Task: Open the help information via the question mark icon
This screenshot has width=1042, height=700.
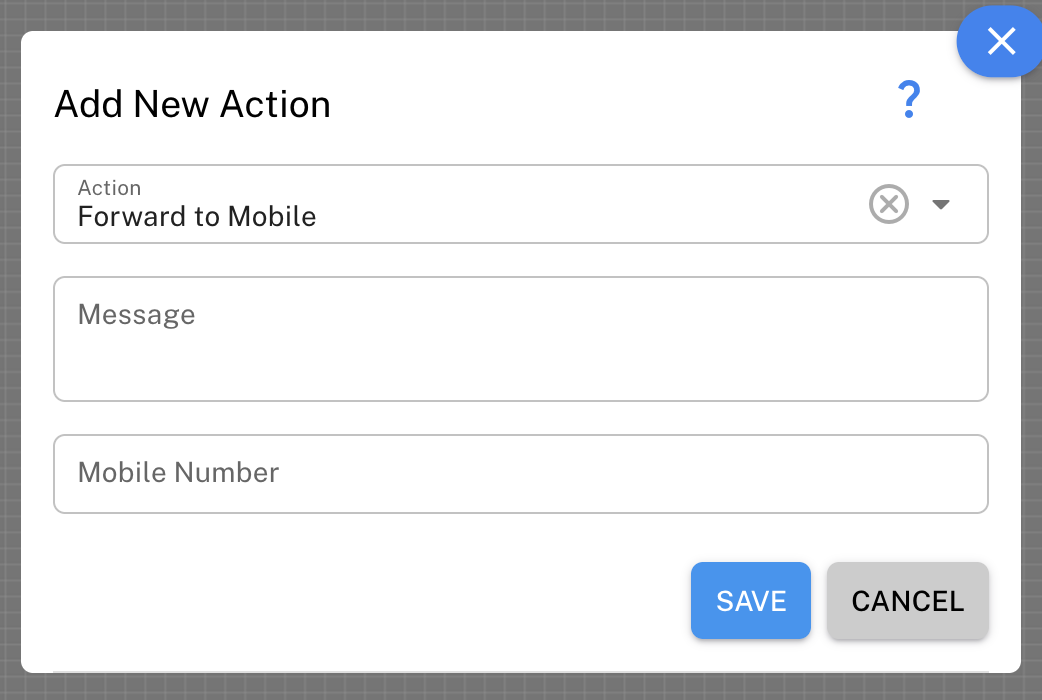Action: (x=908, y=99)
